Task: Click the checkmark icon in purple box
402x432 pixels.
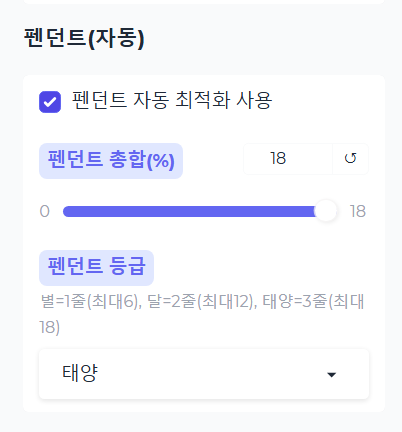Action: point(50,102)
